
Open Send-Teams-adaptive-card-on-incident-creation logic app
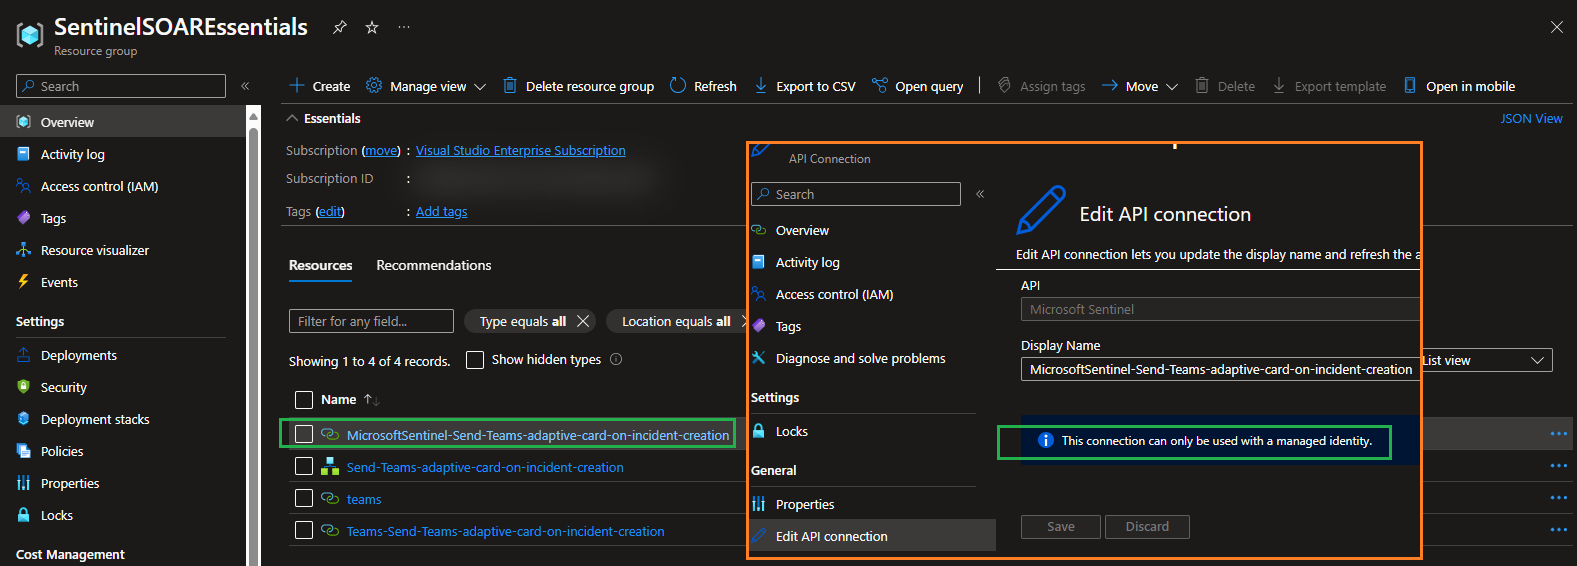point(485,467)
